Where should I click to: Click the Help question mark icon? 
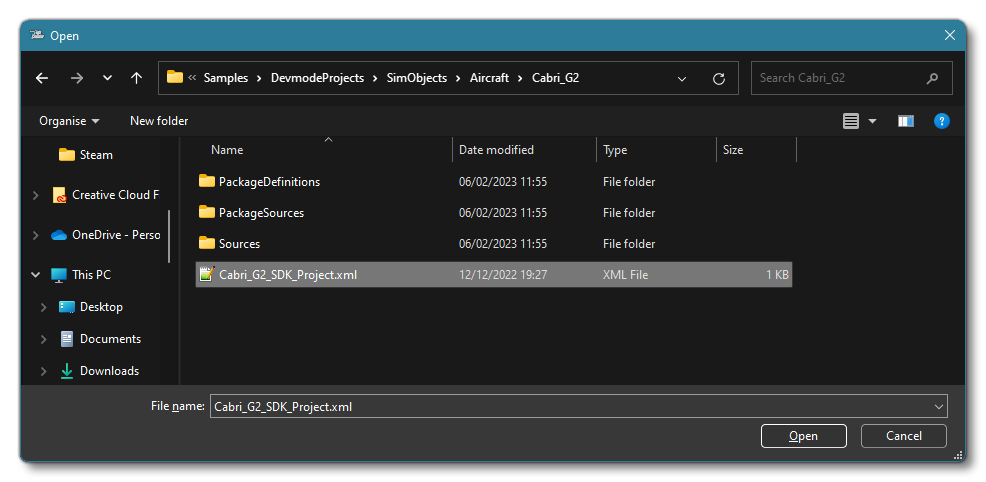(941, 121)
